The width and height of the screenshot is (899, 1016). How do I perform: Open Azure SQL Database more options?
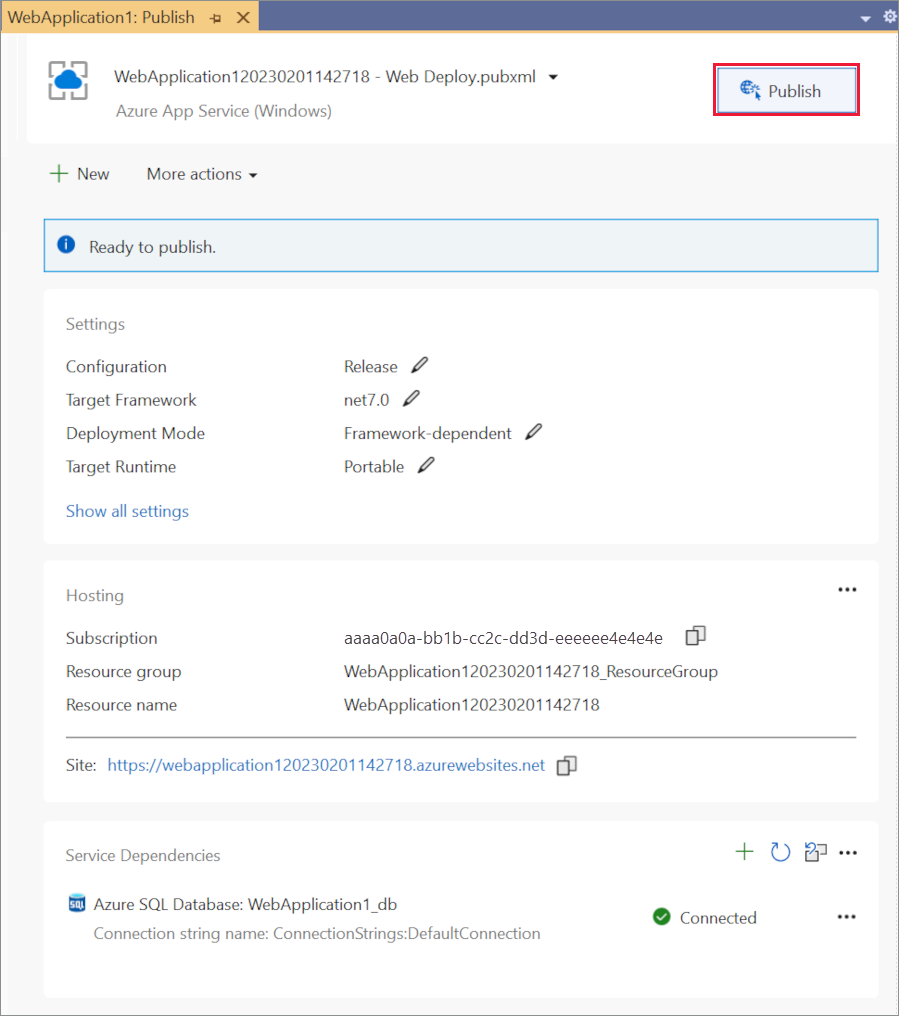847,917
